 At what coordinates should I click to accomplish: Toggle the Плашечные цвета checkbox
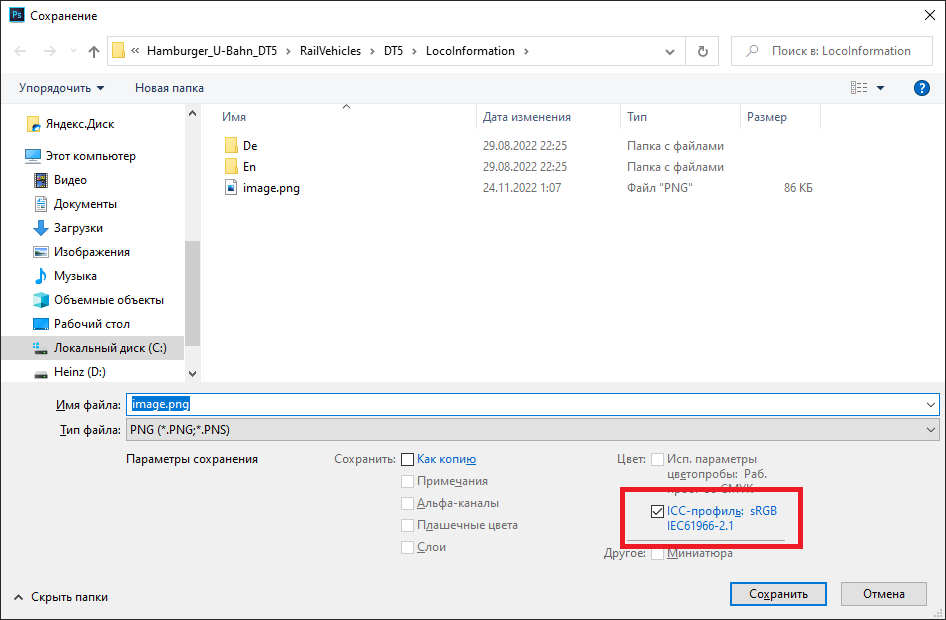coord(407,525)
